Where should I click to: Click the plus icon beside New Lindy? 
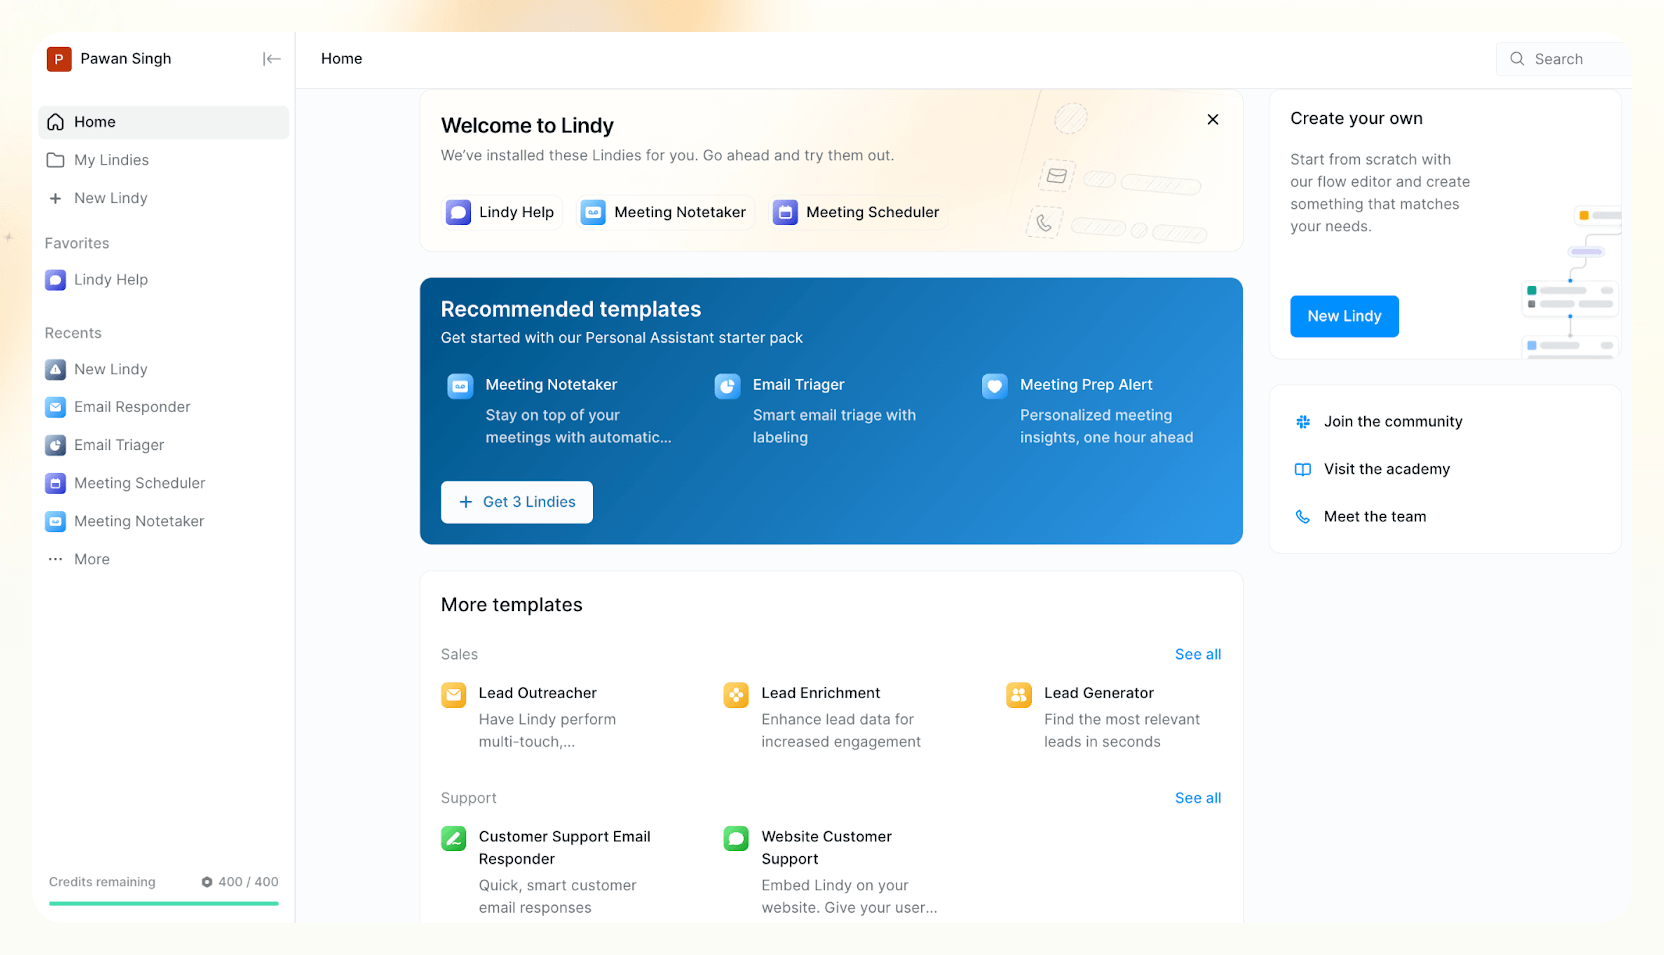pyautogui.click(x=56, y=198)
